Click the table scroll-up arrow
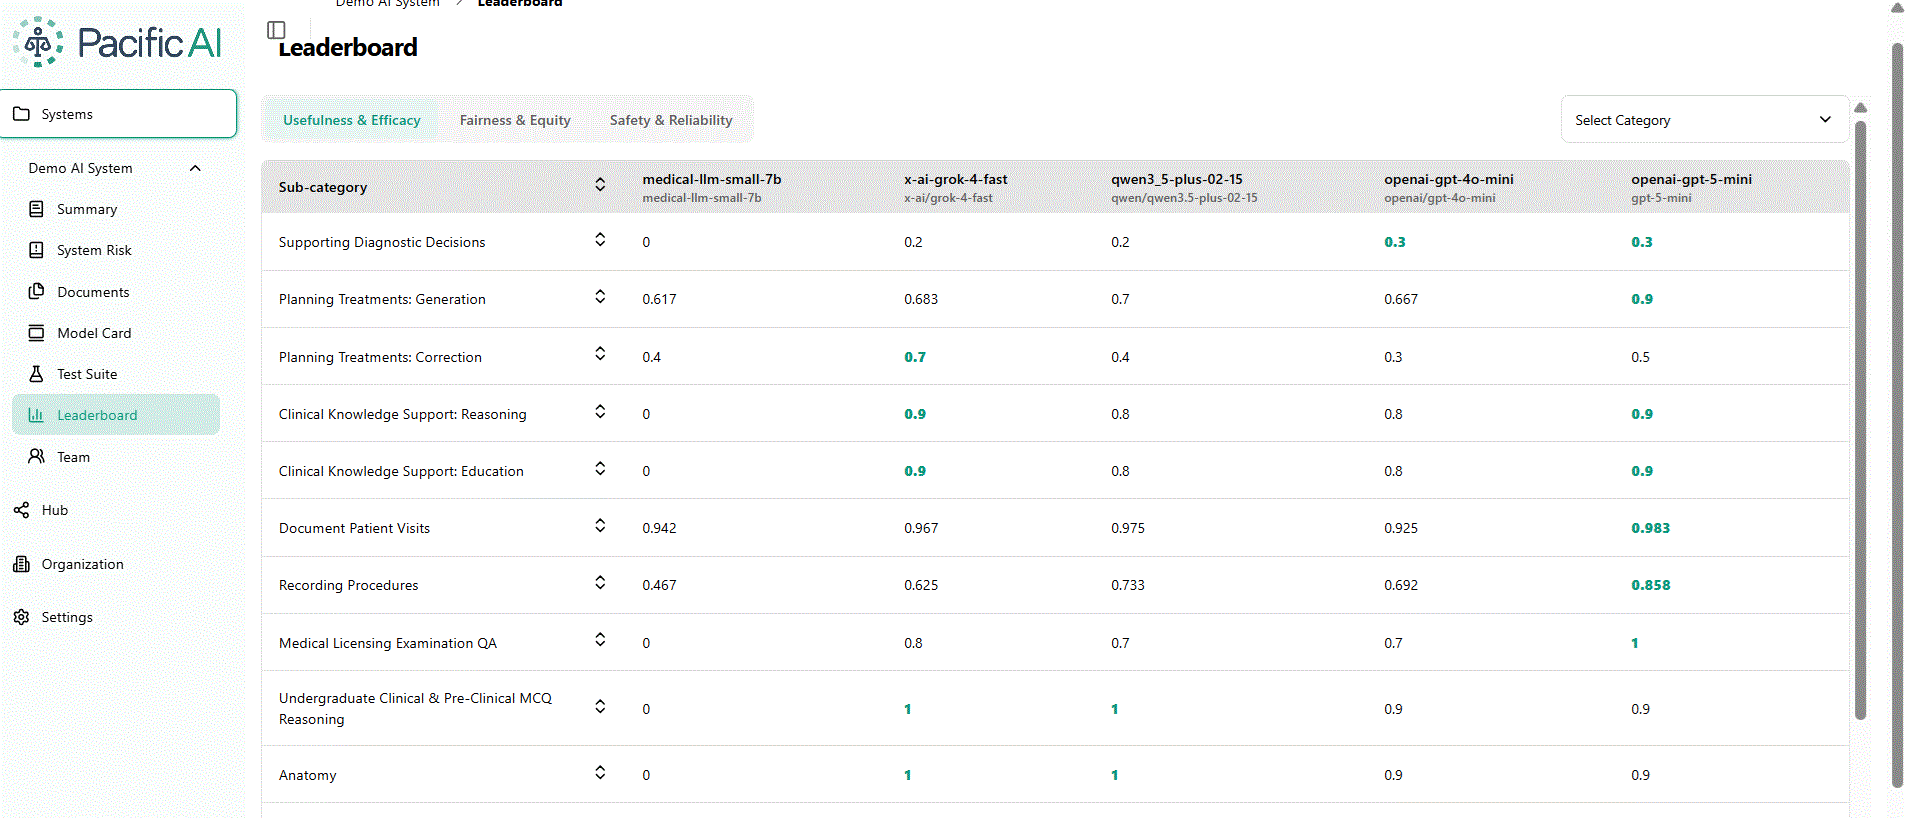 click(x=1860, y=108)
